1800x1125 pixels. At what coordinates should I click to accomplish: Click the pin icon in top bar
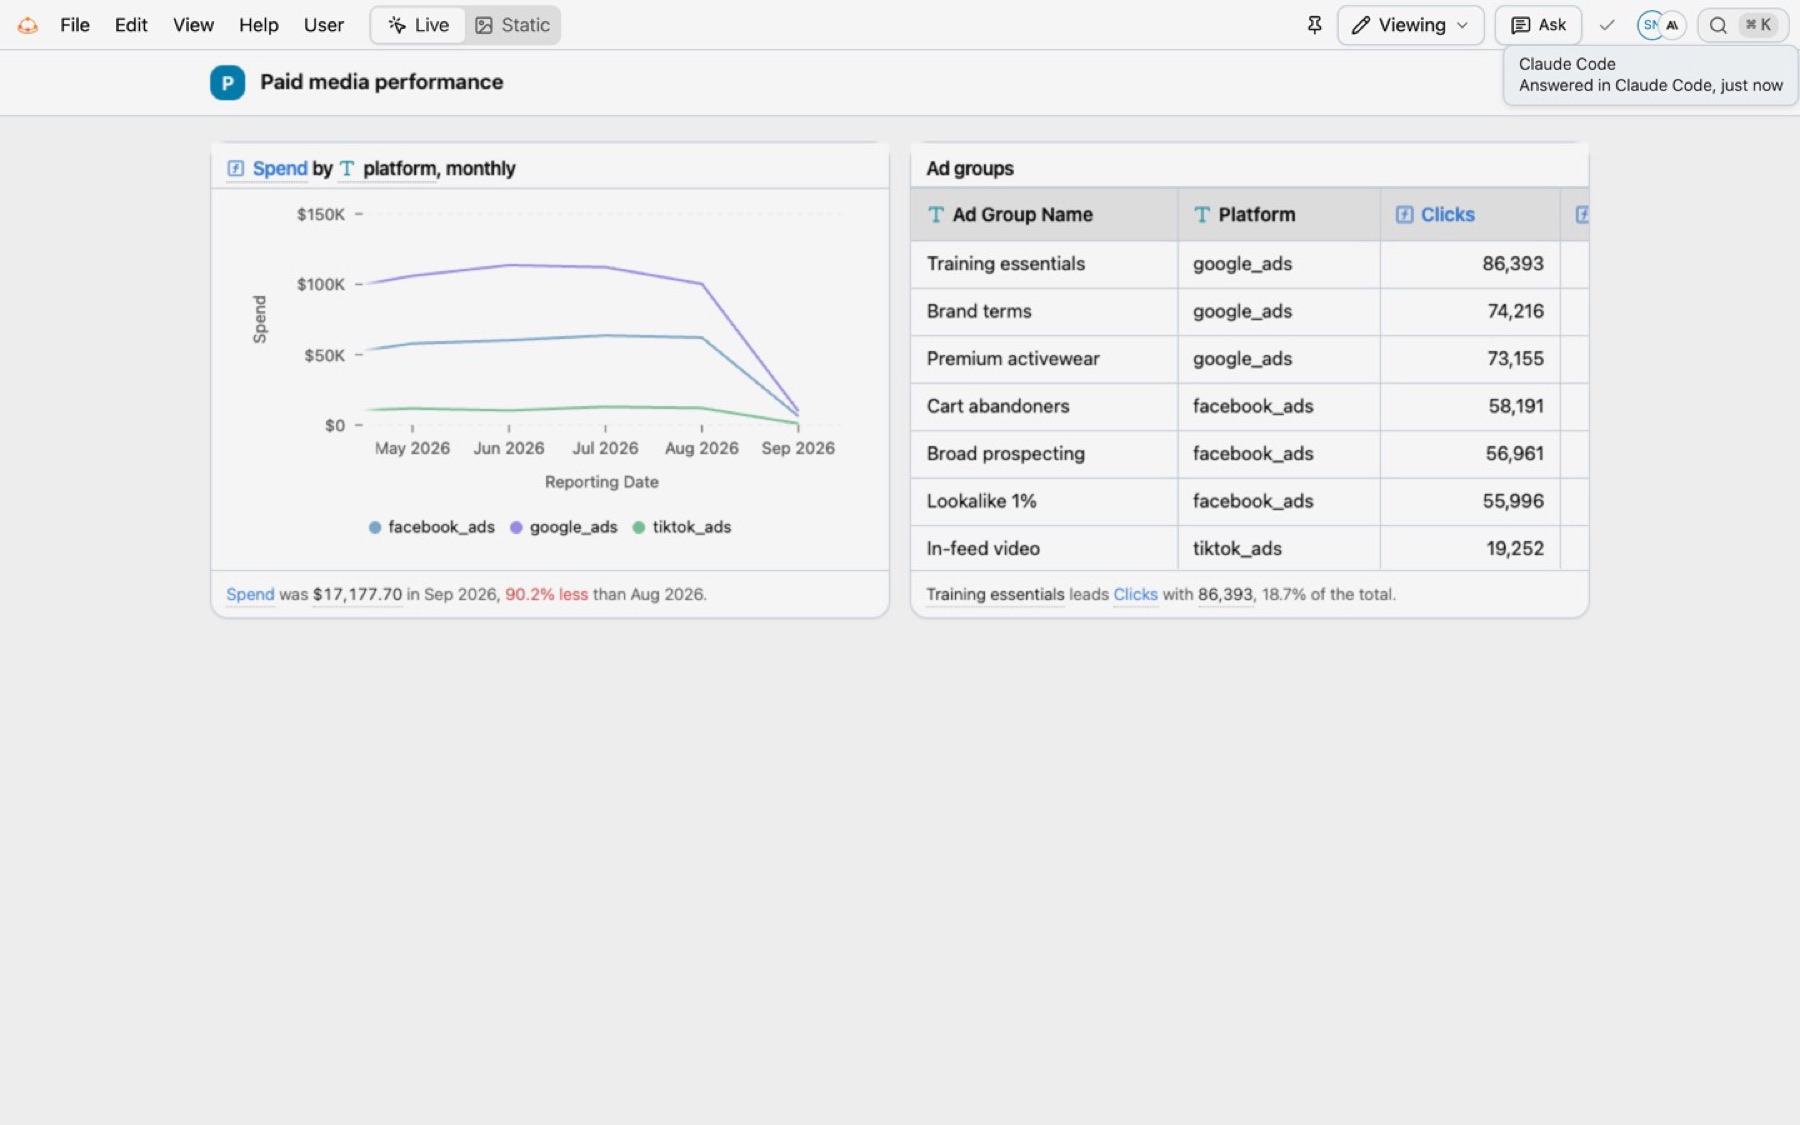pos(1315,25)
